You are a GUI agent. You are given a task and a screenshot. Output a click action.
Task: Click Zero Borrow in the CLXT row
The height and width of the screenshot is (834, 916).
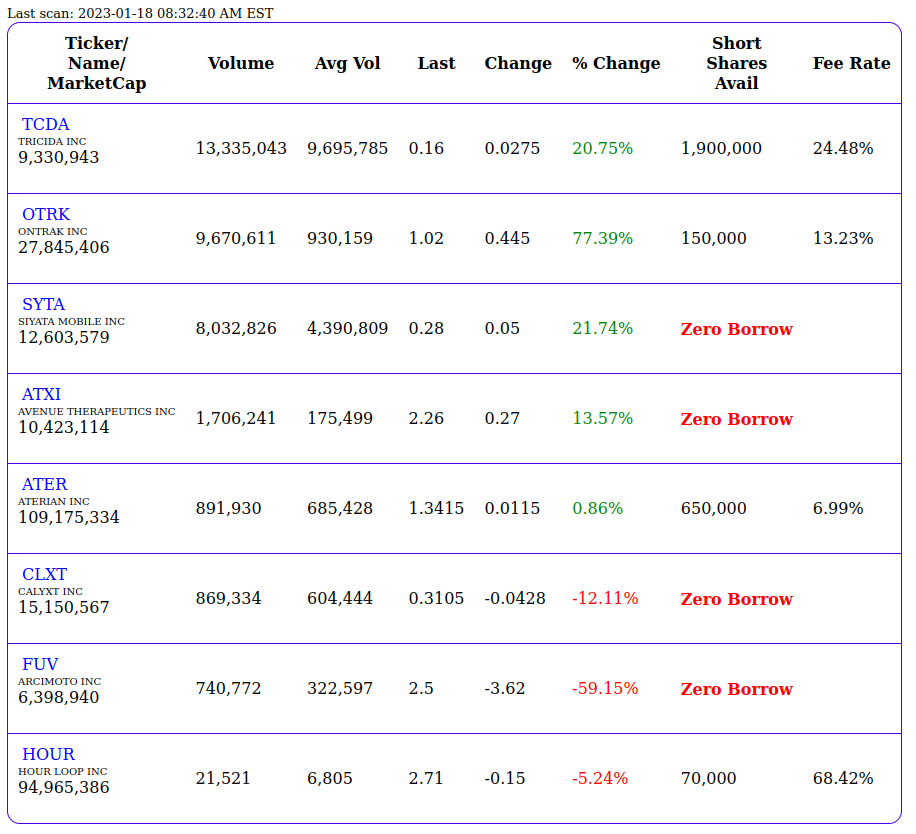tap(737, 599)
